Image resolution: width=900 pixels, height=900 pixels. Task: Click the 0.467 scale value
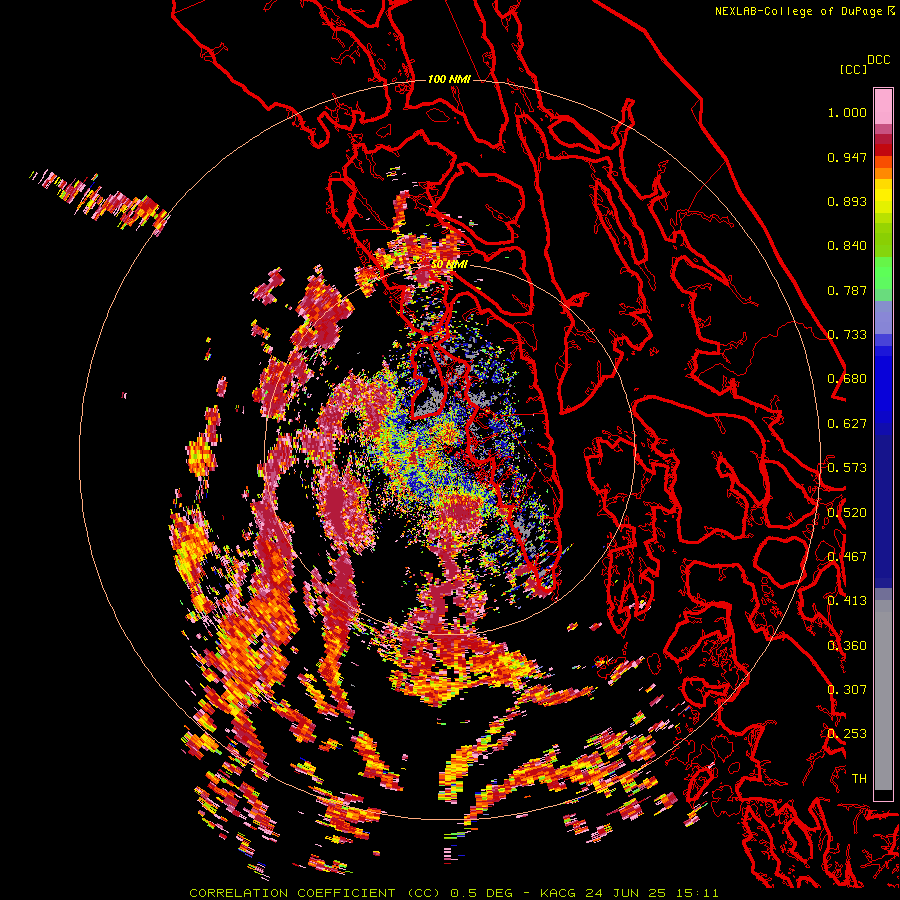coord(847,557)
